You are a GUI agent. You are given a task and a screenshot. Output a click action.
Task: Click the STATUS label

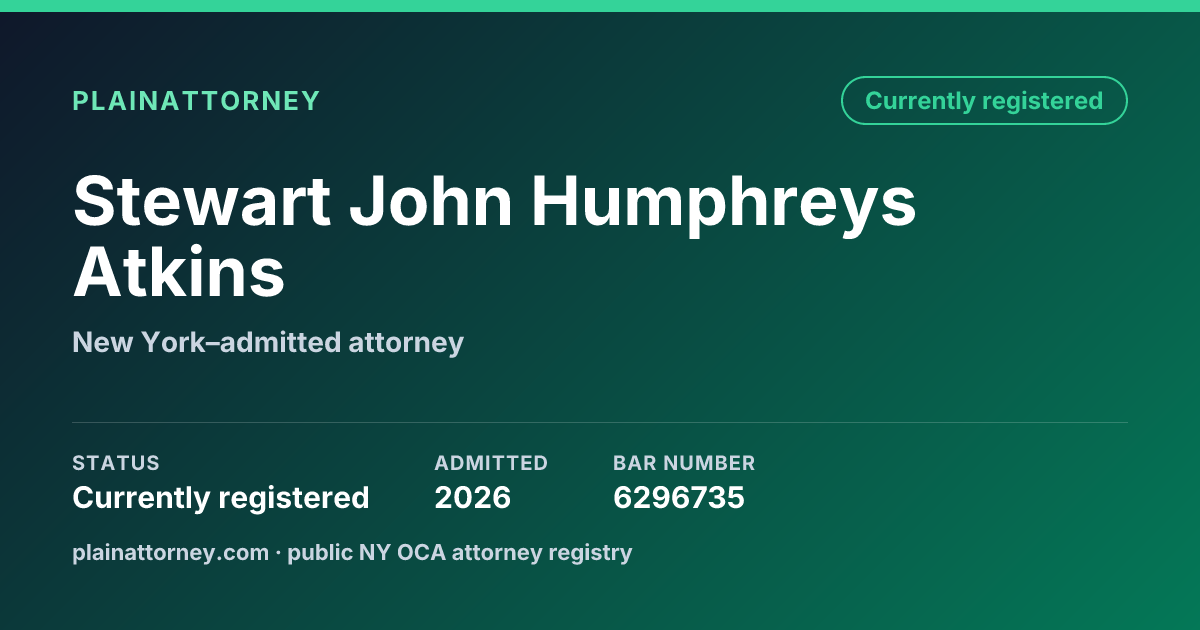[x=116, y=463]
